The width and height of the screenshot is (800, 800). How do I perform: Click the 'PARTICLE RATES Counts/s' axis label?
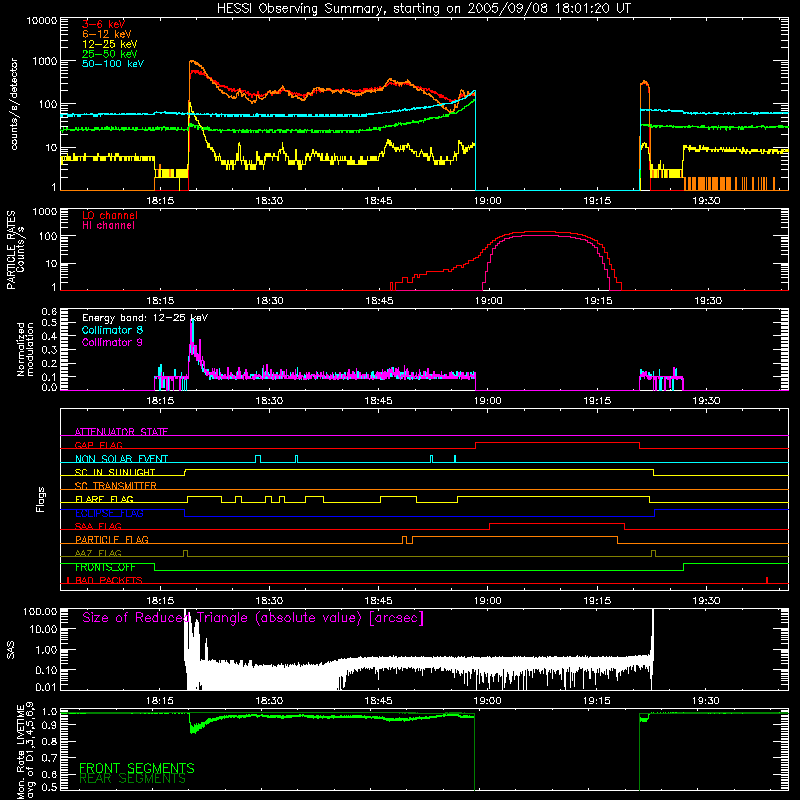pyautogui.click(x=15, y=250)
